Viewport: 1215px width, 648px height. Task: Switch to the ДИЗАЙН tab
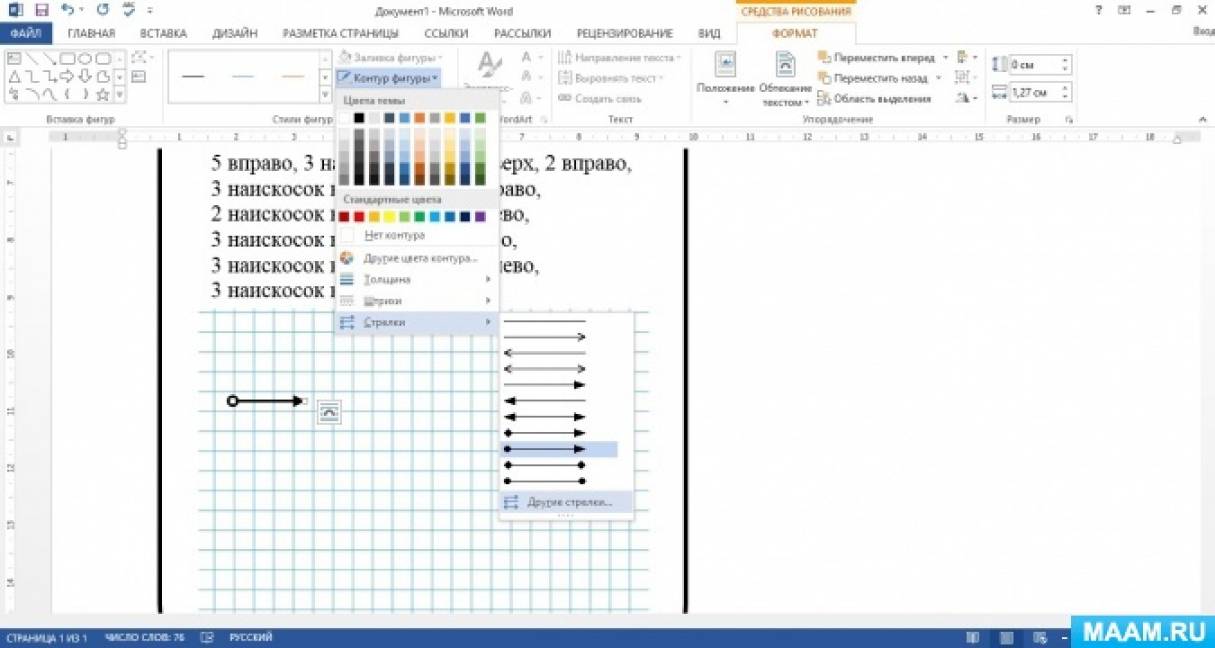tap(235, 33)
